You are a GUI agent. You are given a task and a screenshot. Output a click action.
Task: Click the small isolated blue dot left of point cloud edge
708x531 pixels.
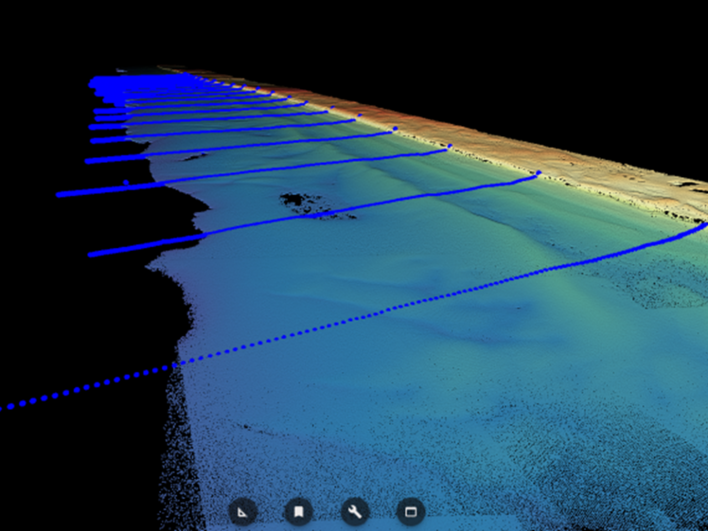126,182
